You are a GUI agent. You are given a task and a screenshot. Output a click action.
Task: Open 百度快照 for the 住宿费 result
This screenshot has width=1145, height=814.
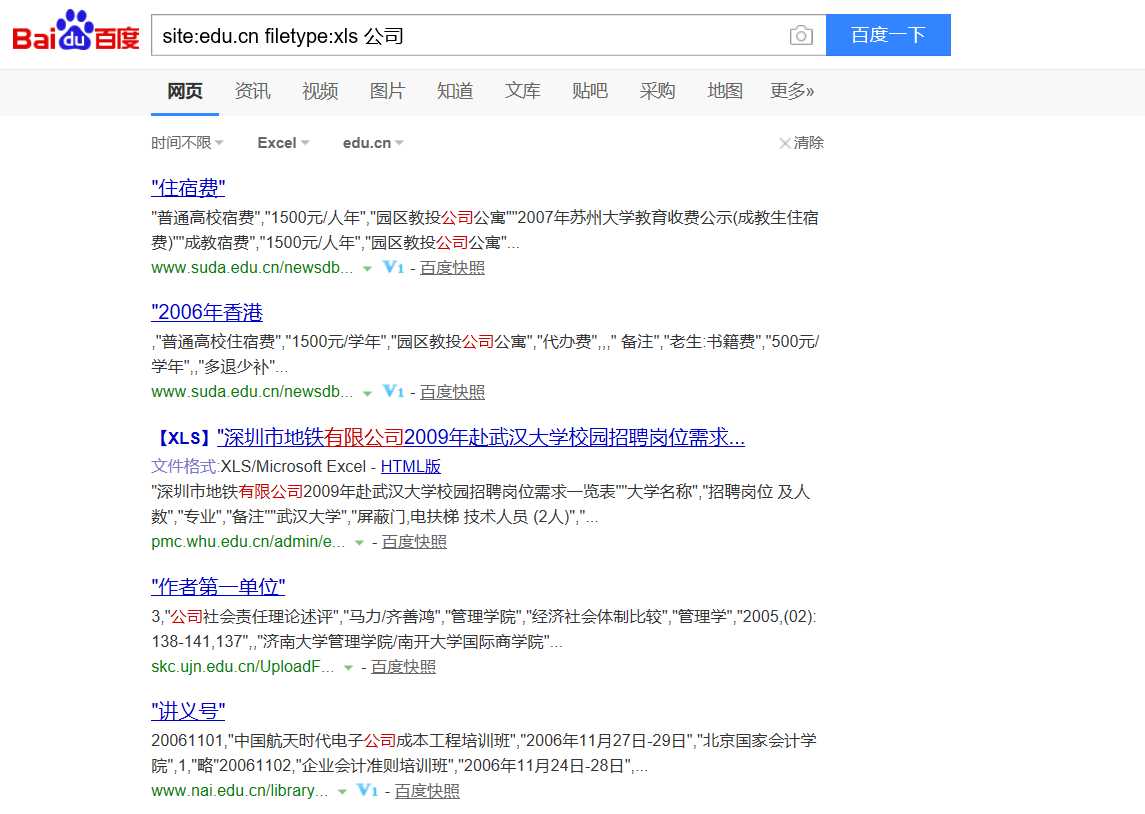(x=452, y=268)
